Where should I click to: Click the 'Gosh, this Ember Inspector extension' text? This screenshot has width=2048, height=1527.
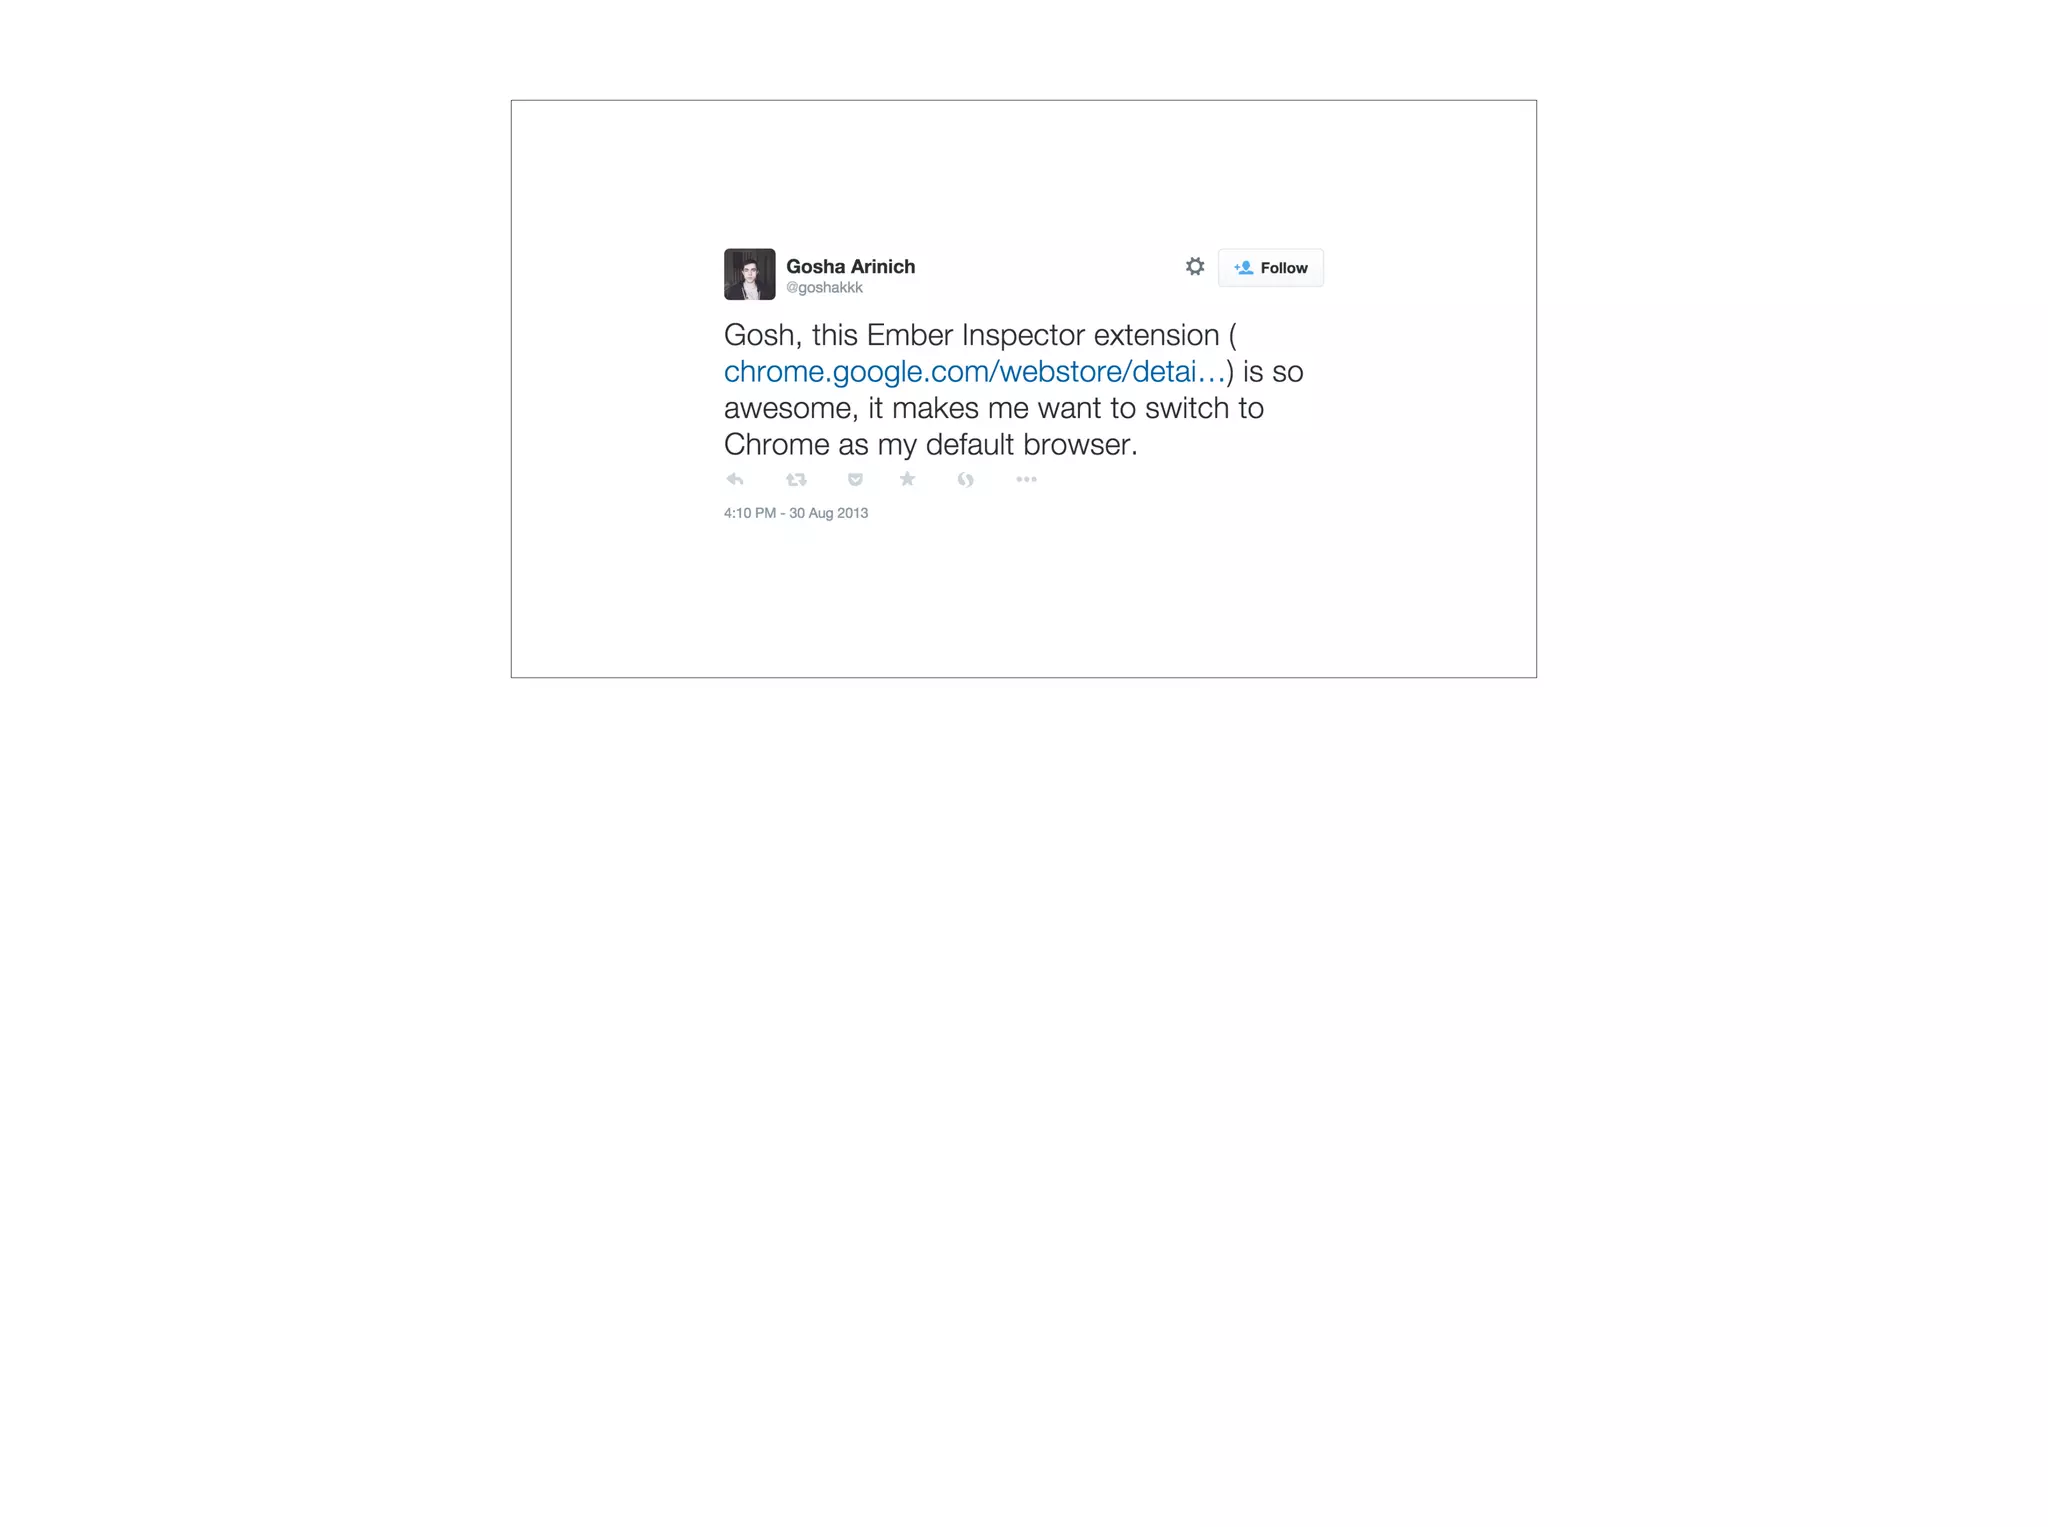click(x=972, y=335)
